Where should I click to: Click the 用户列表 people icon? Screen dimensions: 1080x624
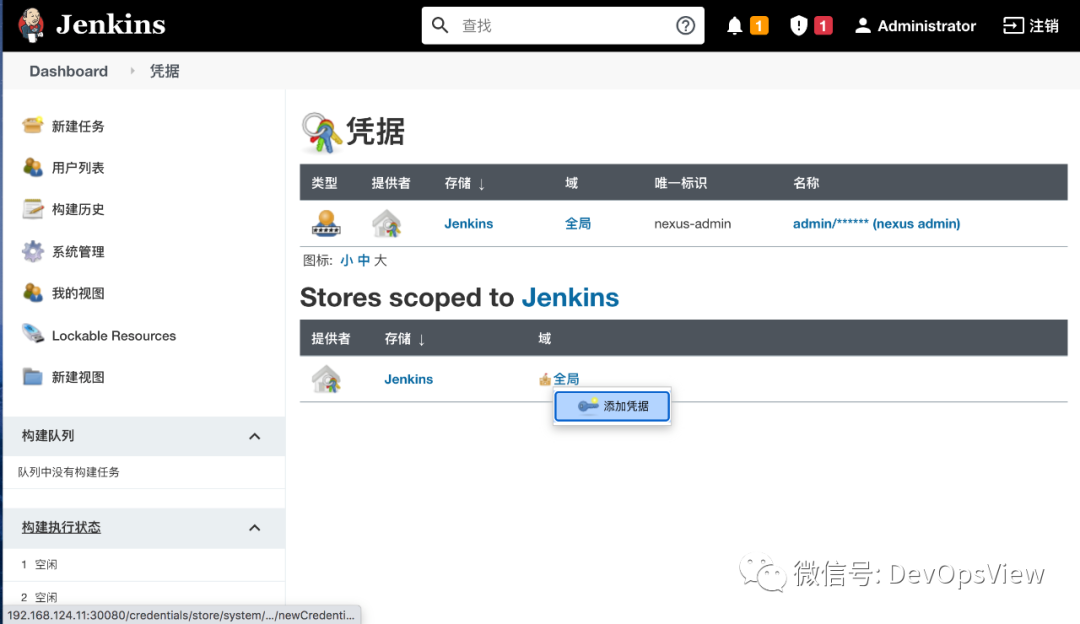(x=32, y=167)
